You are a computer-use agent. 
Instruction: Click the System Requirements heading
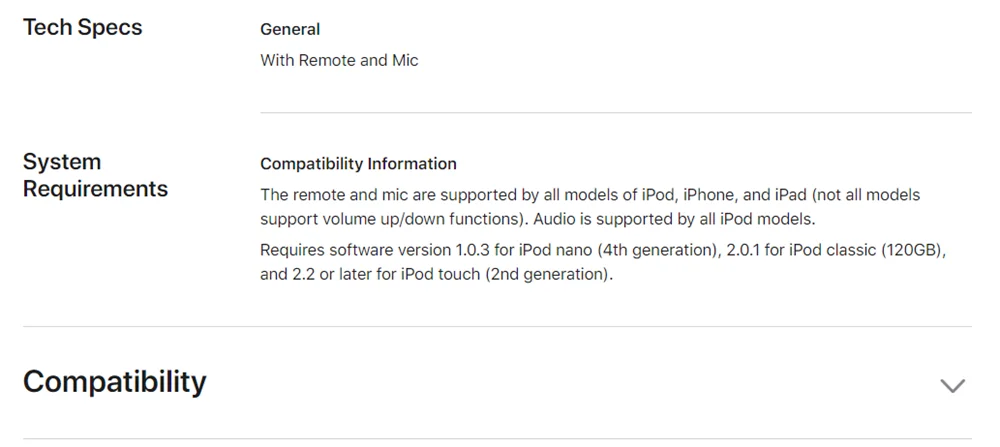[x=96, y=175]
